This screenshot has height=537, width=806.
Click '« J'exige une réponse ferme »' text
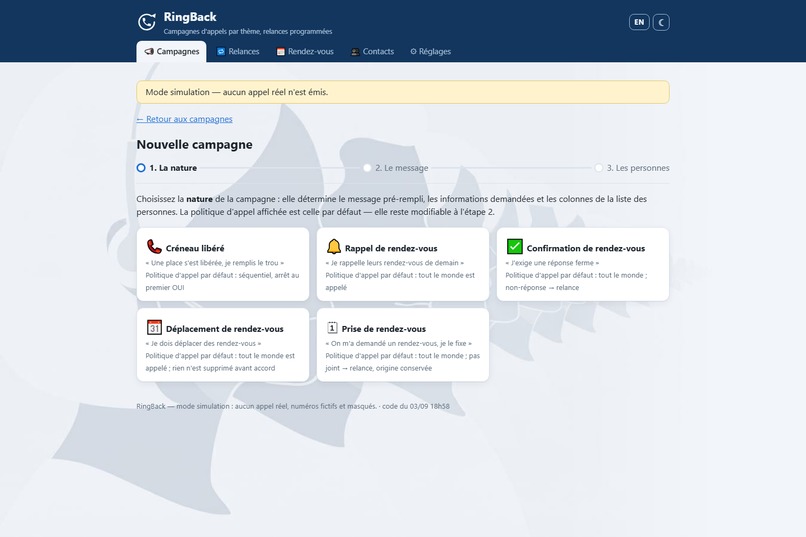pos(552,263)
